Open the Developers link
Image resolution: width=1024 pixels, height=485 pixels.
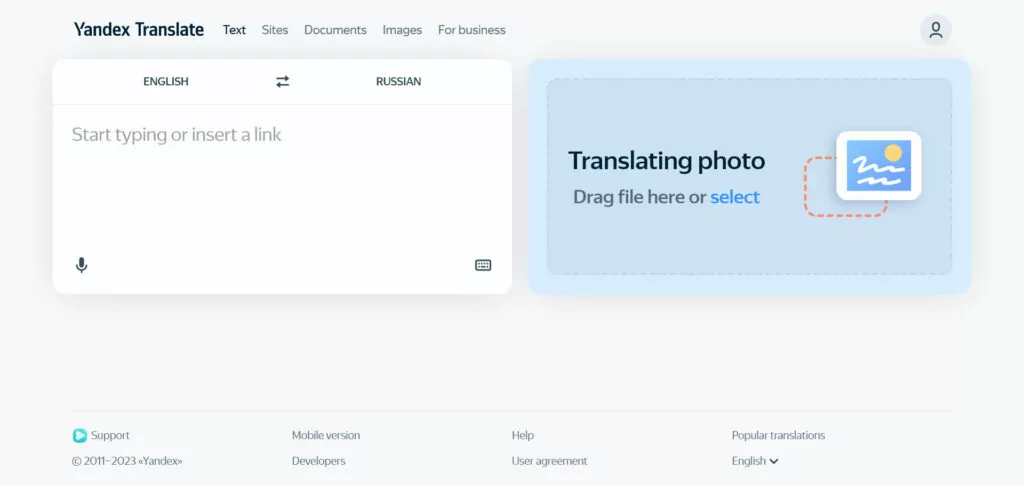click(x=319, y=461)
